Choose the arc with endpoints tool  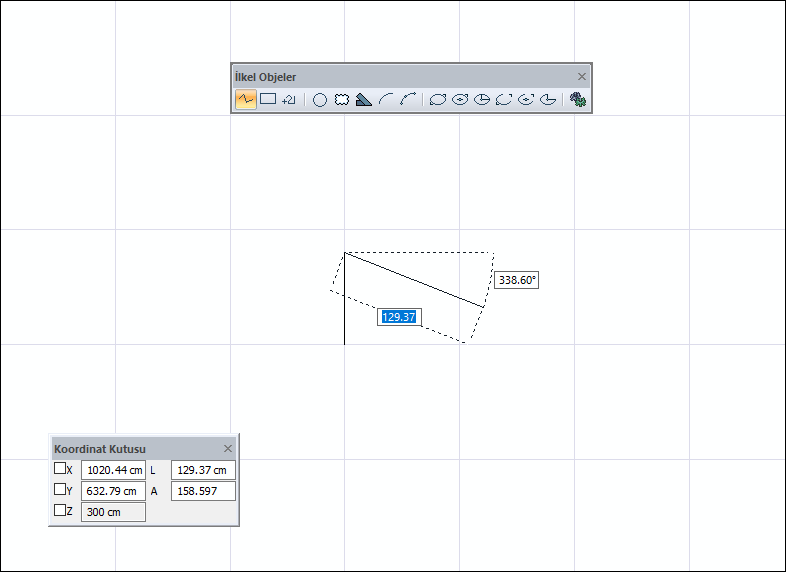pyautogui.click(x=408, y=99)
